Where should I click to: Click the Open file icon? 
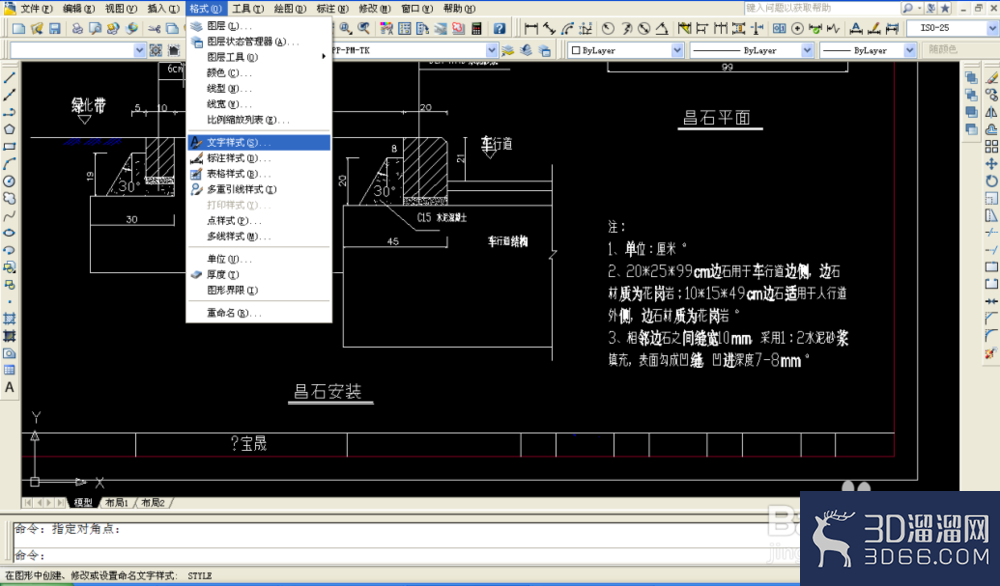[x=37, y=28]
